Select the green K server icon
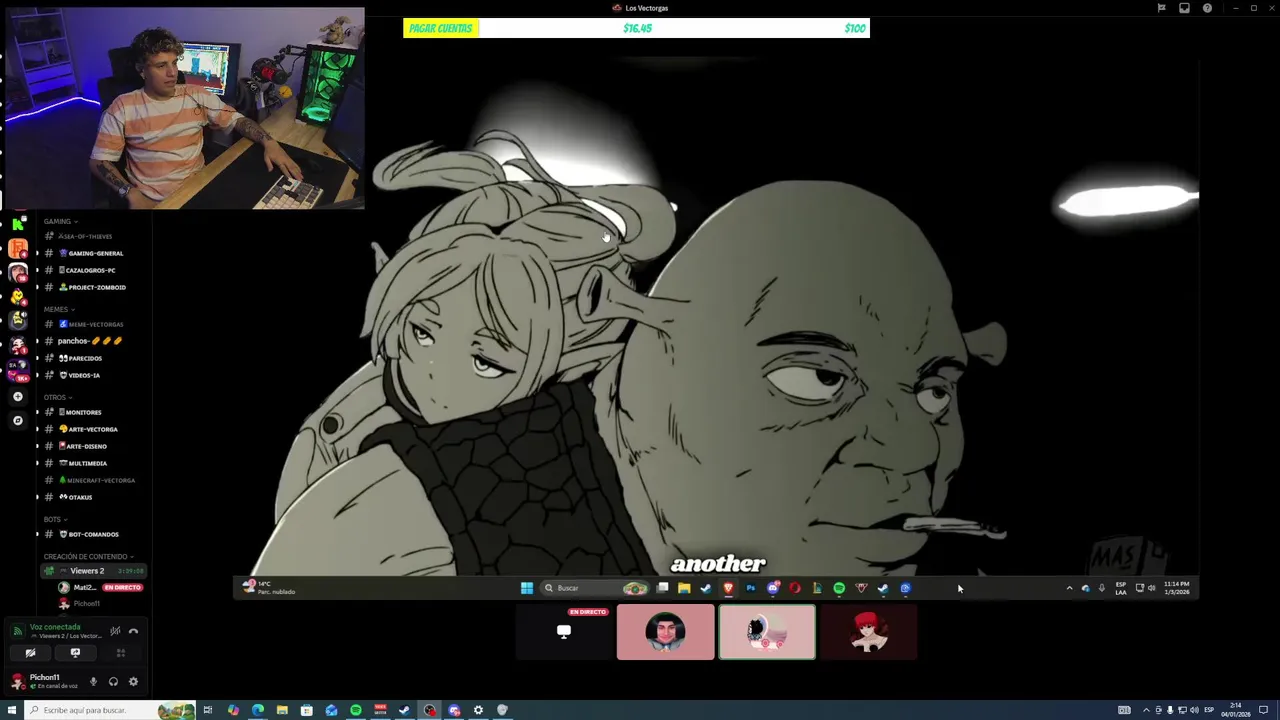1280x720 pixels. tap(18, 225)
